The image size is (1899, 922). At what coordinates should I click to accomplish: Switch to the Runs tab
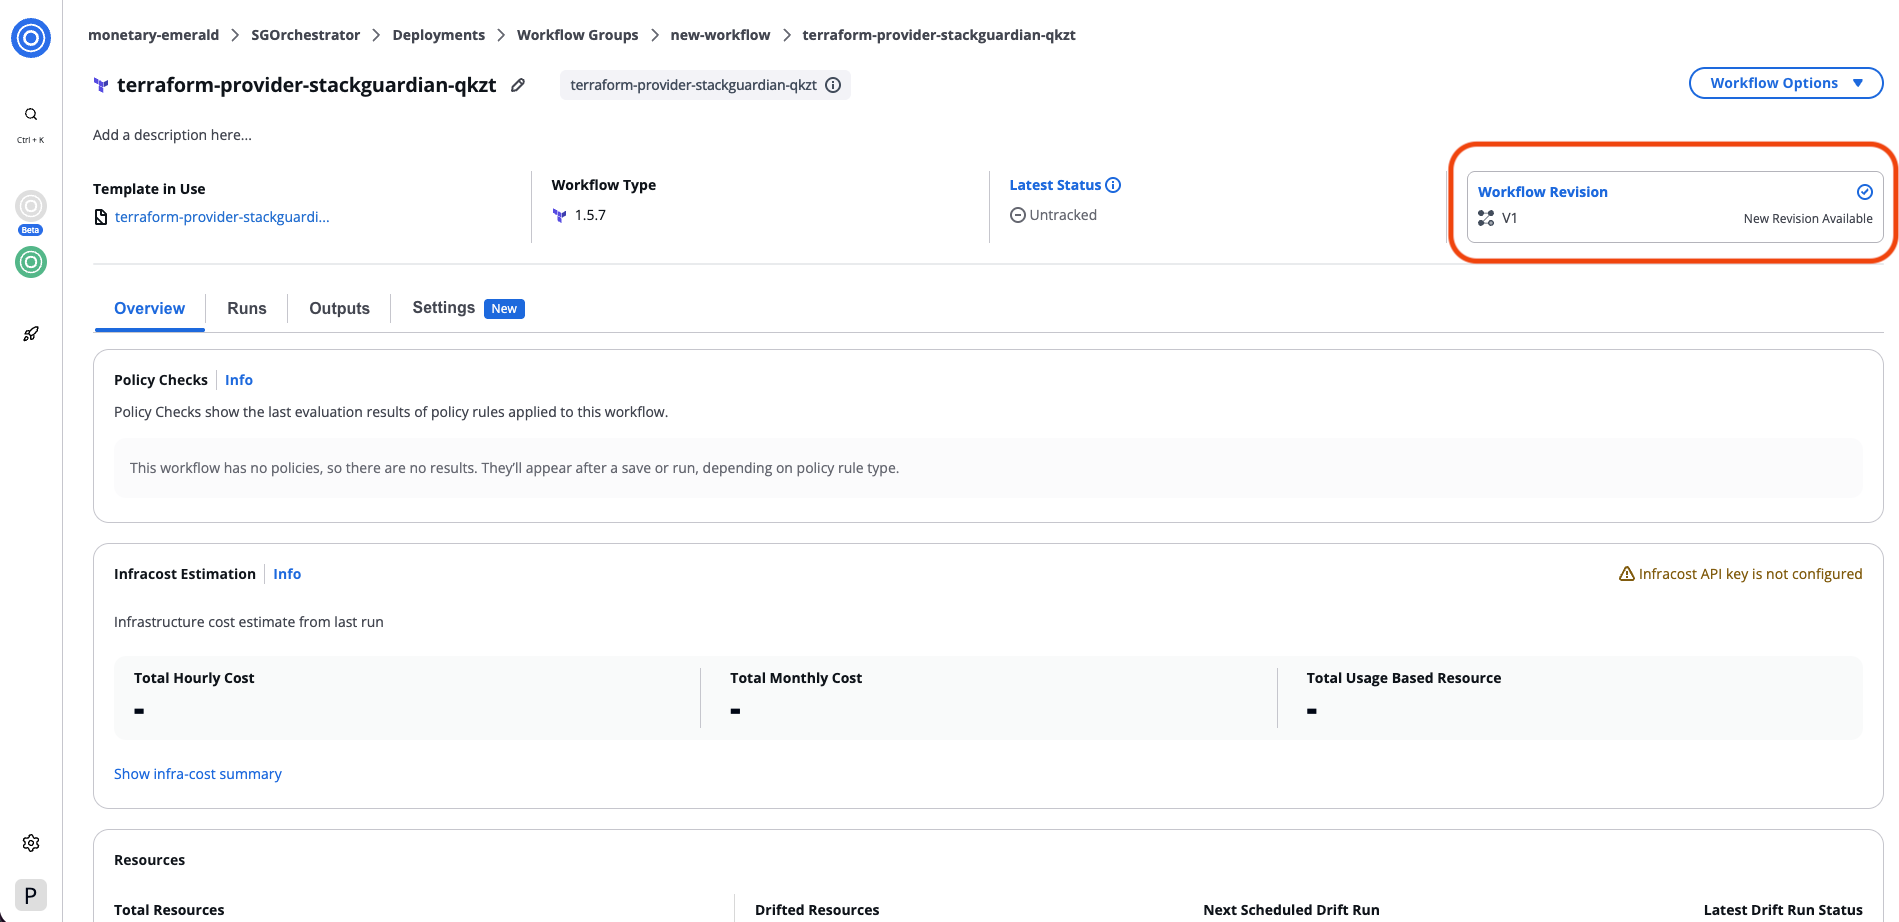point(246,309)
